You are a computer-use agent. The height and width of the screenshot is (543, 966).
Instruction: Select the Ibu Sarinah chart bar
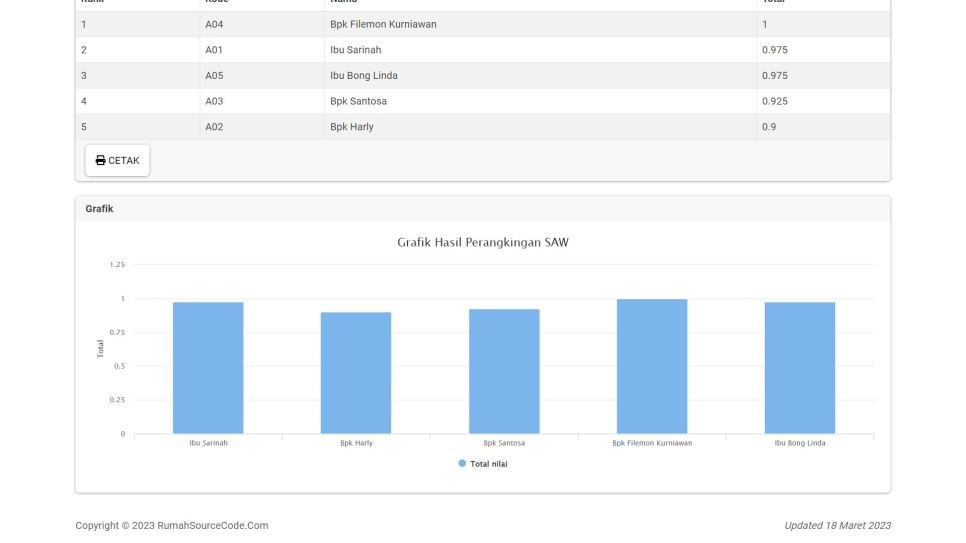[208, 367]
